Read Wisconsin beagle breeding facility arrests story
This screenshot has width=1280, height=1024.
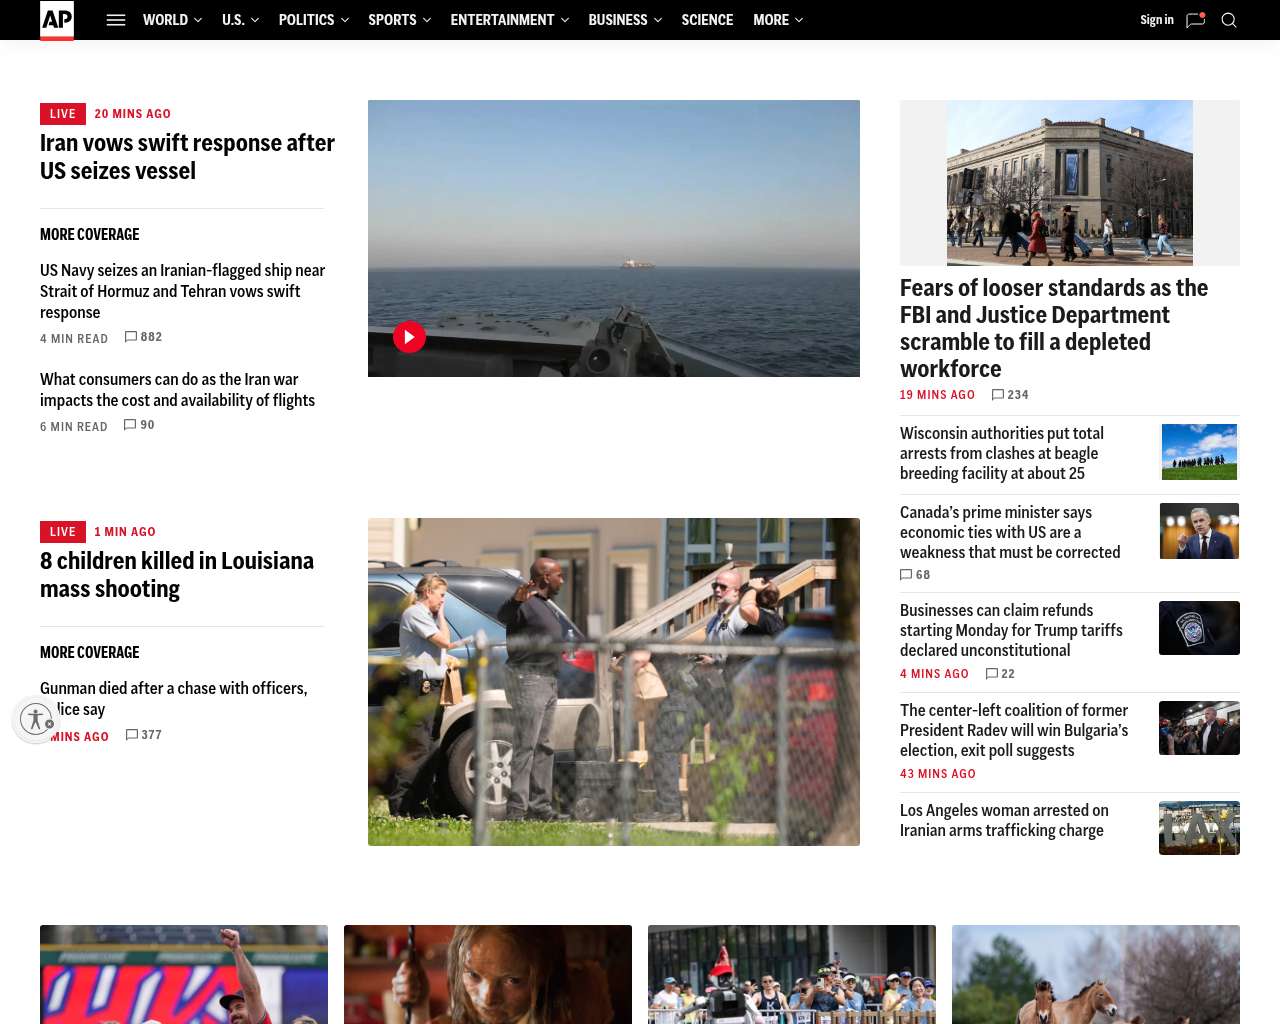(x=1002, y=453)
